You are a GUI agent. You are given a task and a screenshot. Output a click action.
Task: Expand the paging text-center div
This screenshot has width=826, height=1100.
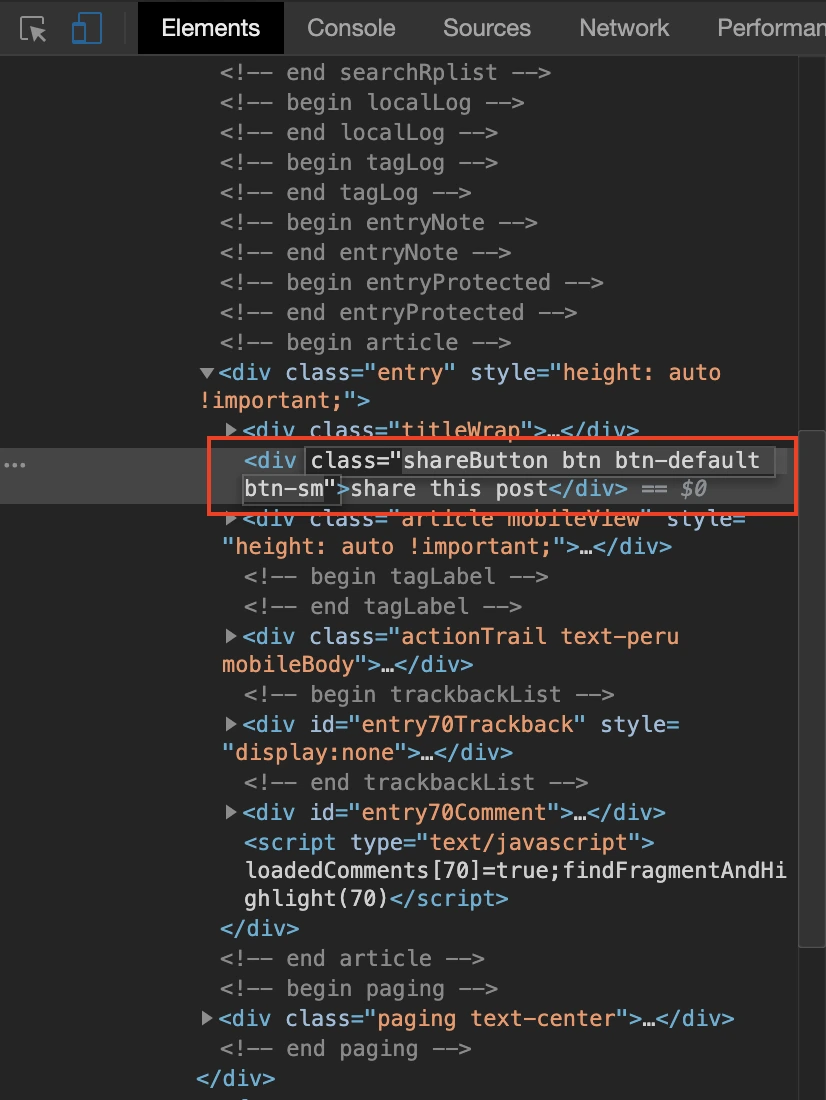(x=207, y=1017)
